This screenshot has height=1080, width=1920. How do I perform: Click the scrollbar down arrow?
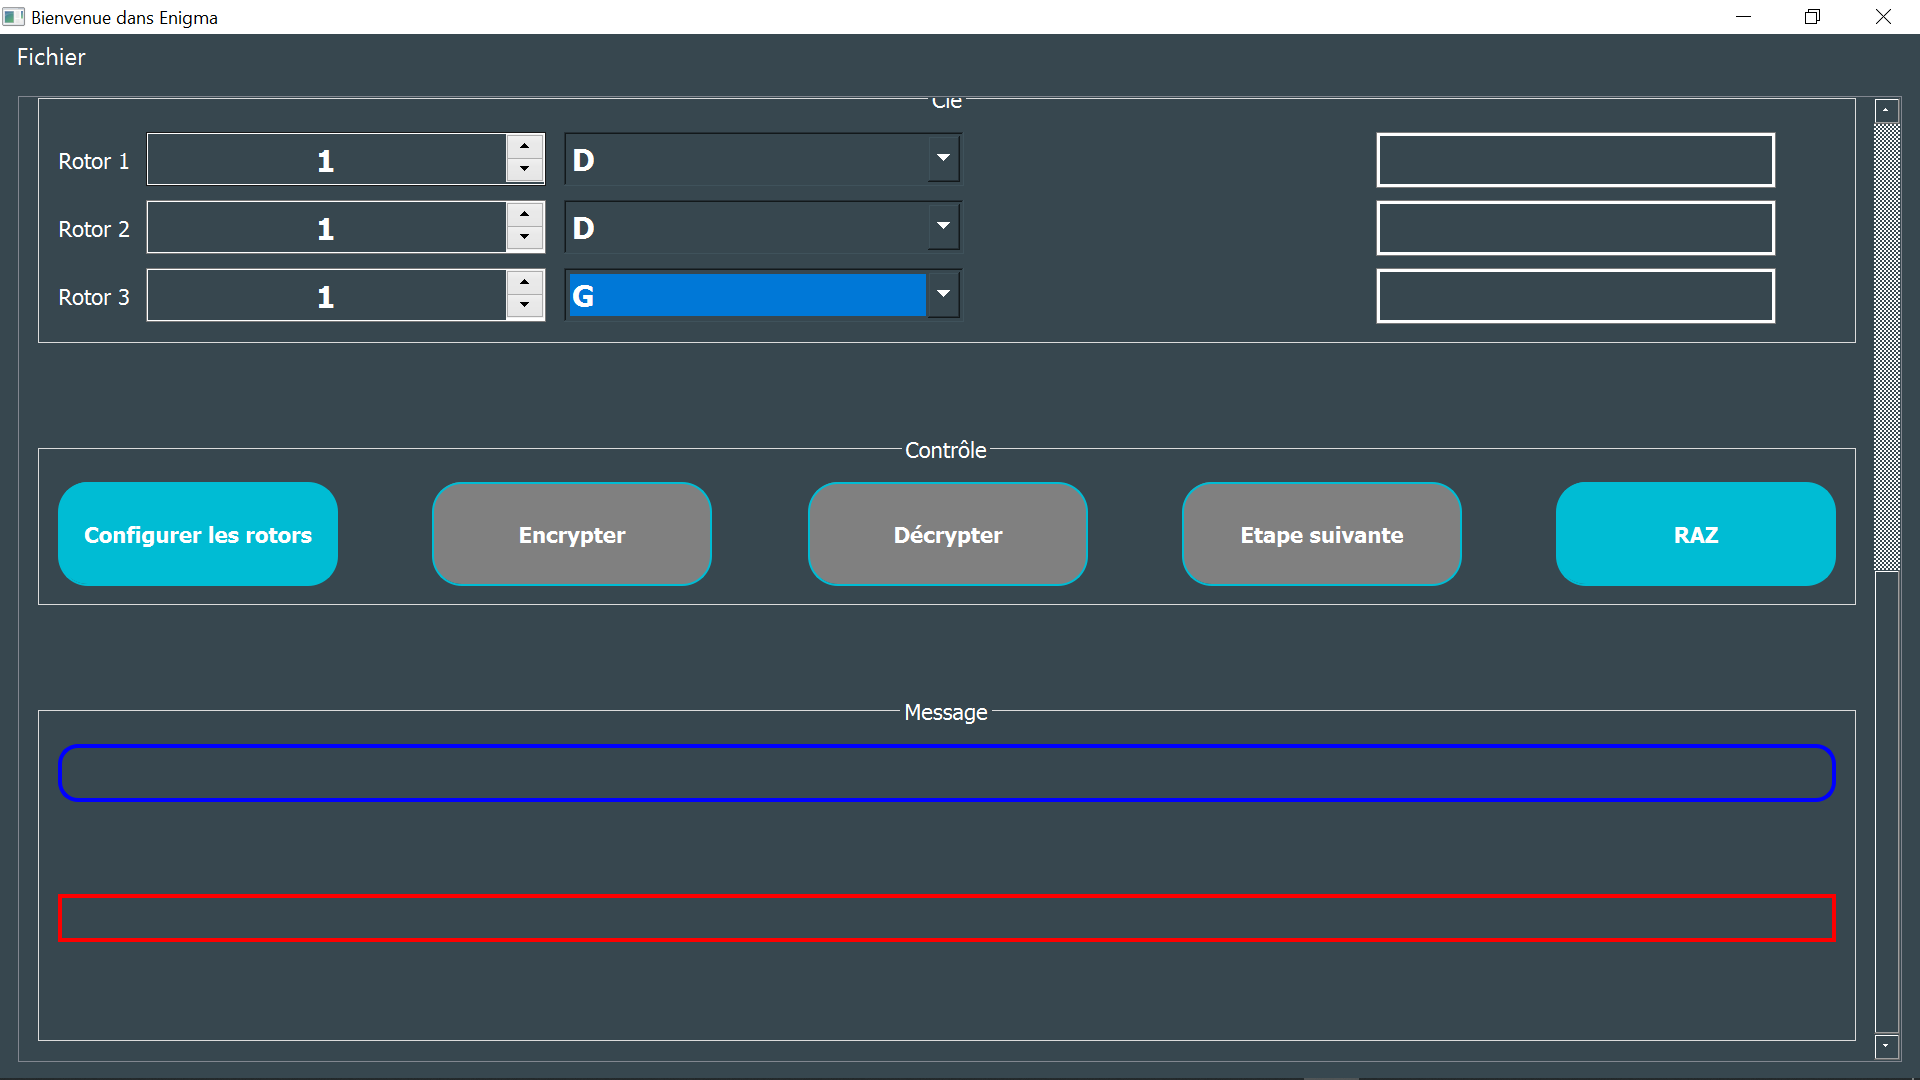point(1887,1046)
